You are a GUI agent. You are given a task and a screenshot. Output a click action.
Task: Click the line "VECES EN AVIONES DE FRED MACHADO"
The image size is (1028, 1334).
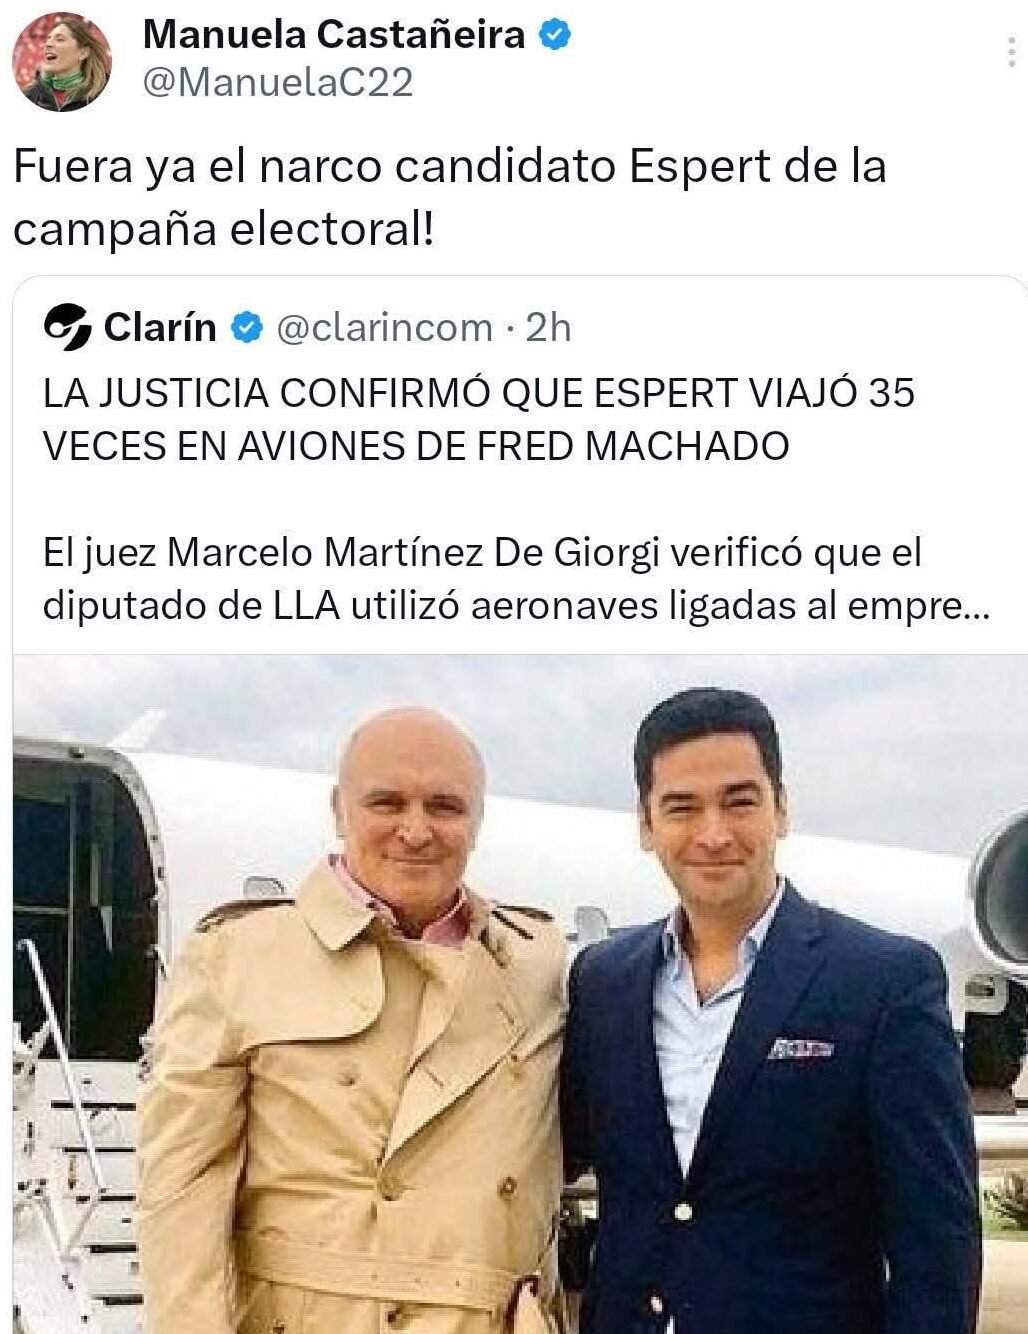click(x=416, y=445)
